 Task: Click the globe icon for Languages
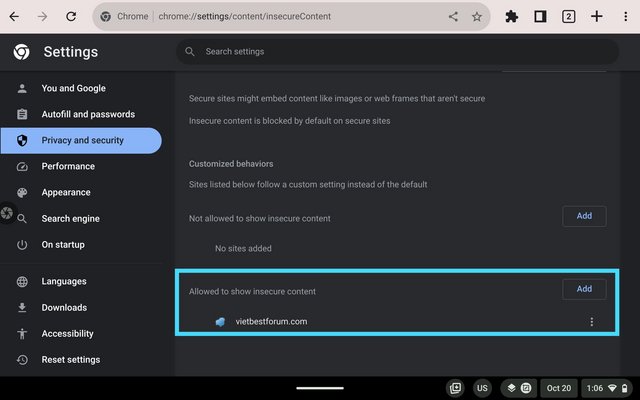22,282
